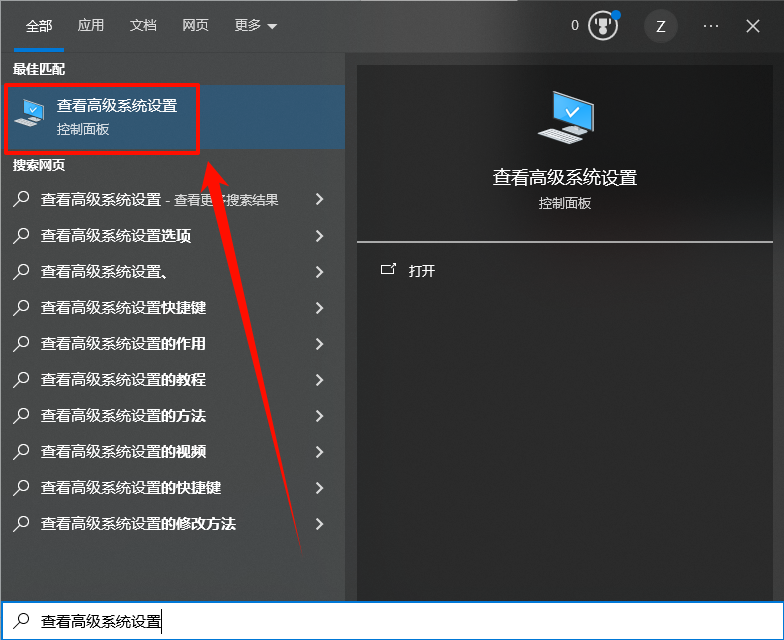The width and height of the screenshot is (784, 640).
Task: Click search icon beside 查看高级系统设置的作用
Action: (21, 343)
